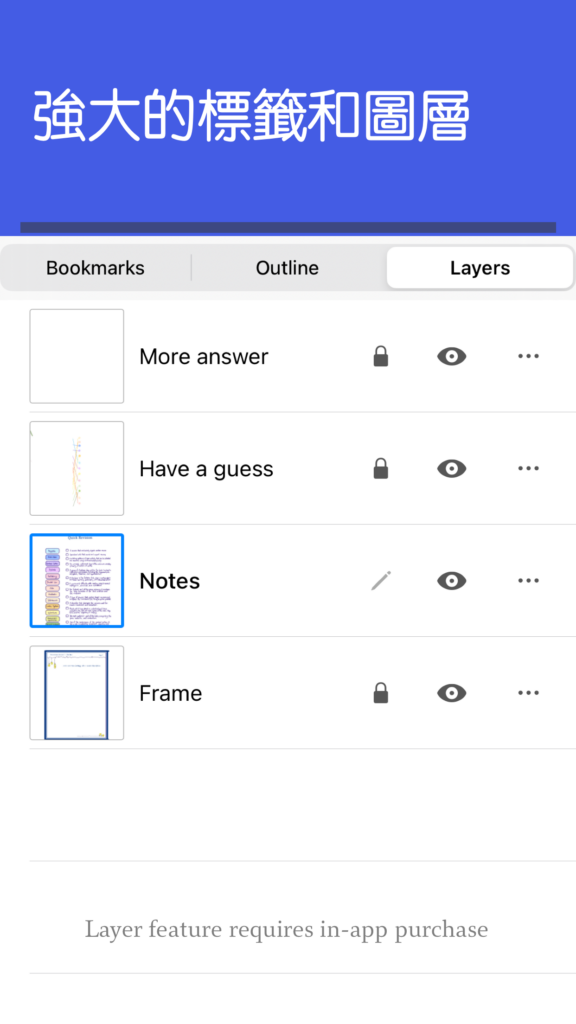Open more options for Notes layer
The image size is (576, 1024).
528,581
